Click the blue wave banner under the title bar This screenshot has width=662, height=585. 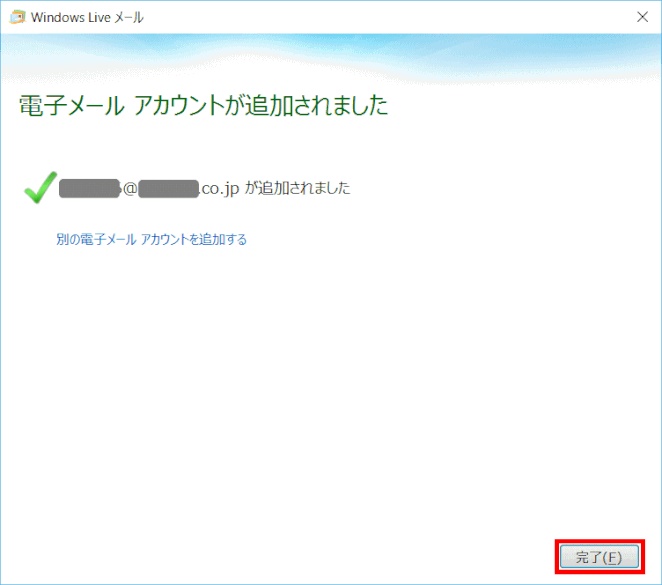[x=331, y=57]
